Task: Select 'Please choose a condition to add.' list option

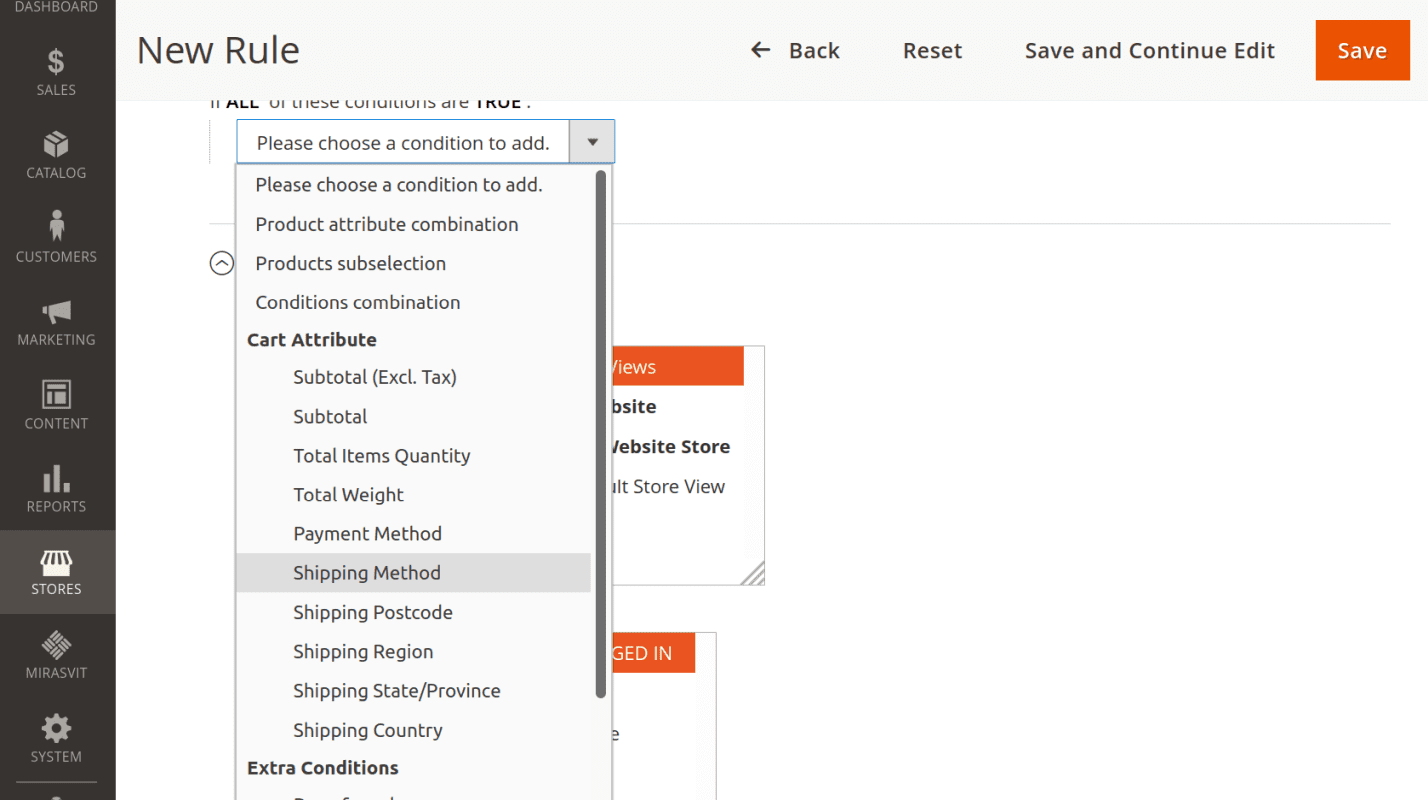Action: click(x=414, y=185)
